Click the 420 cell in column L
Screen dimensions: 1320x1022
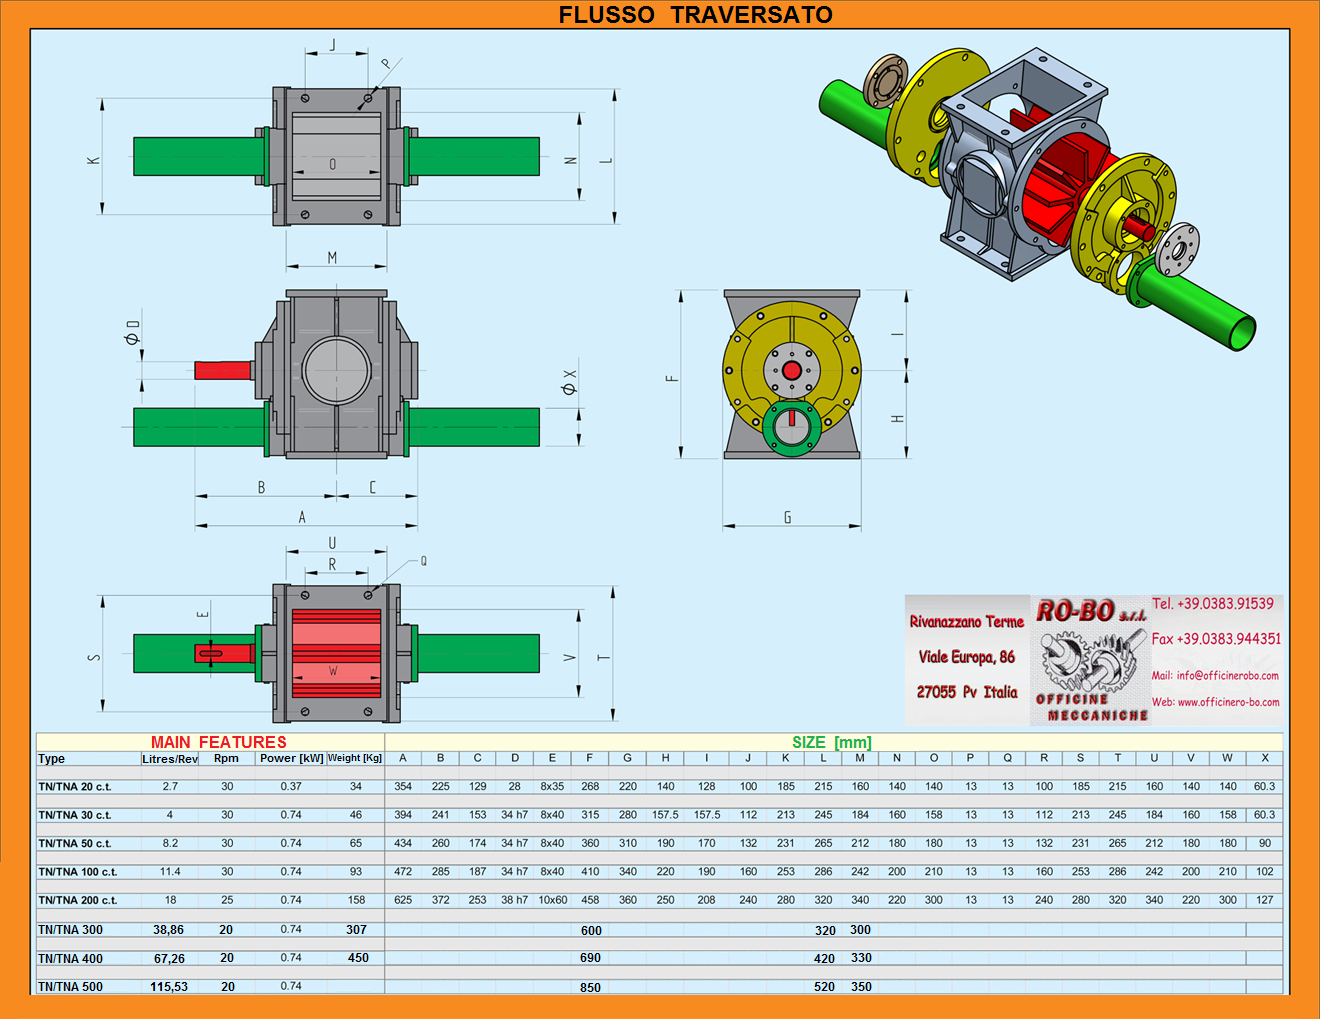[x=824, y=959]
